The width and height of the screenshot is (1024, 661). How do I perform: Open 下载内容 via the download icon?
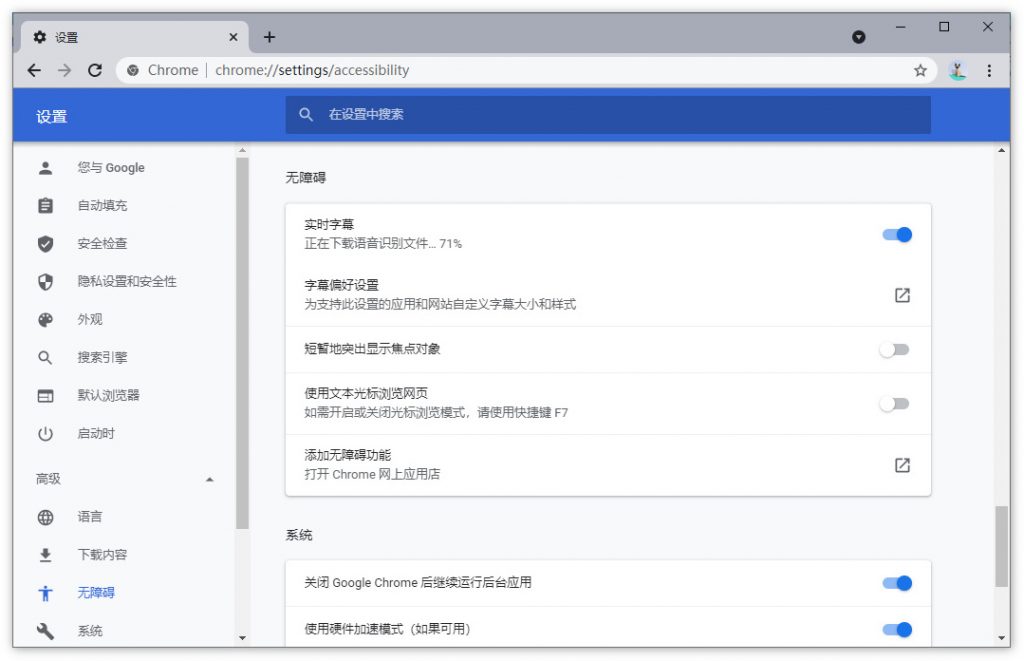coord(45,554)
